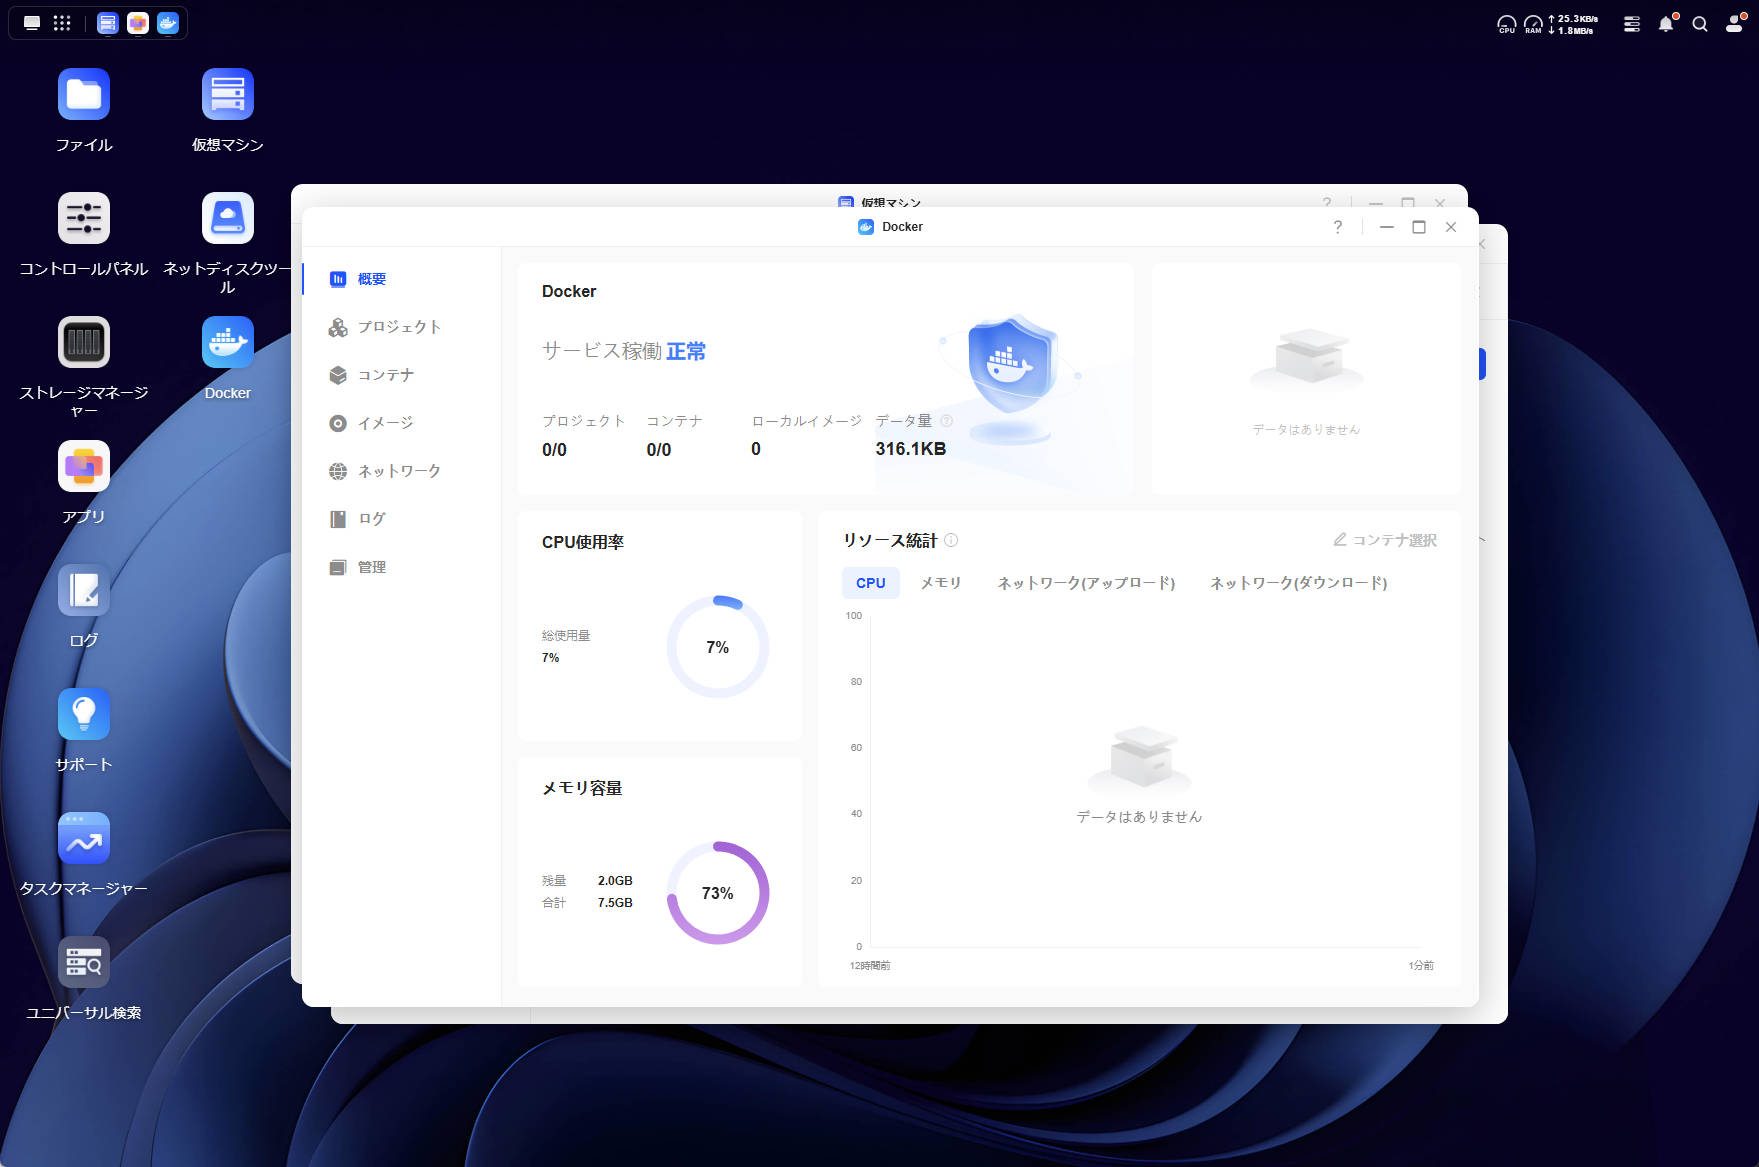Select the CPU resource statistics tab
1759x1167 pixels.
(x=871, y=583)
